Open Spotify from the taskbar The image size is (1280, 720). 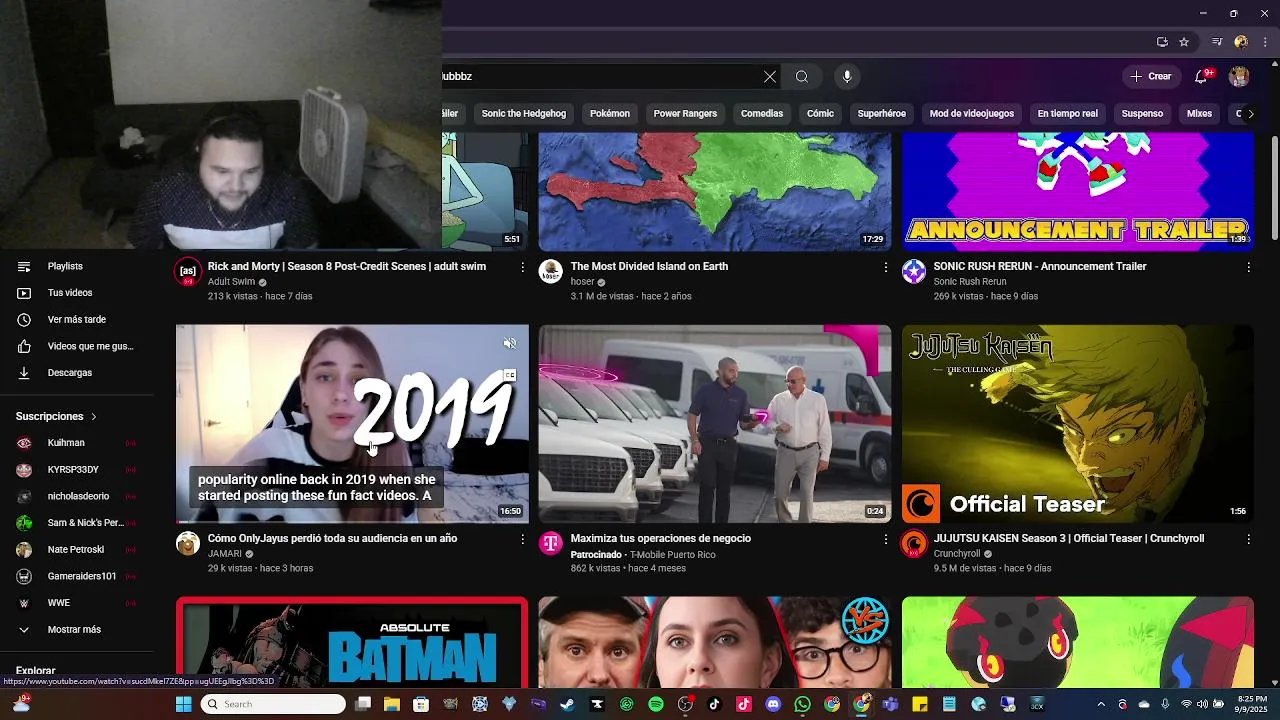(x=656, y=704)
